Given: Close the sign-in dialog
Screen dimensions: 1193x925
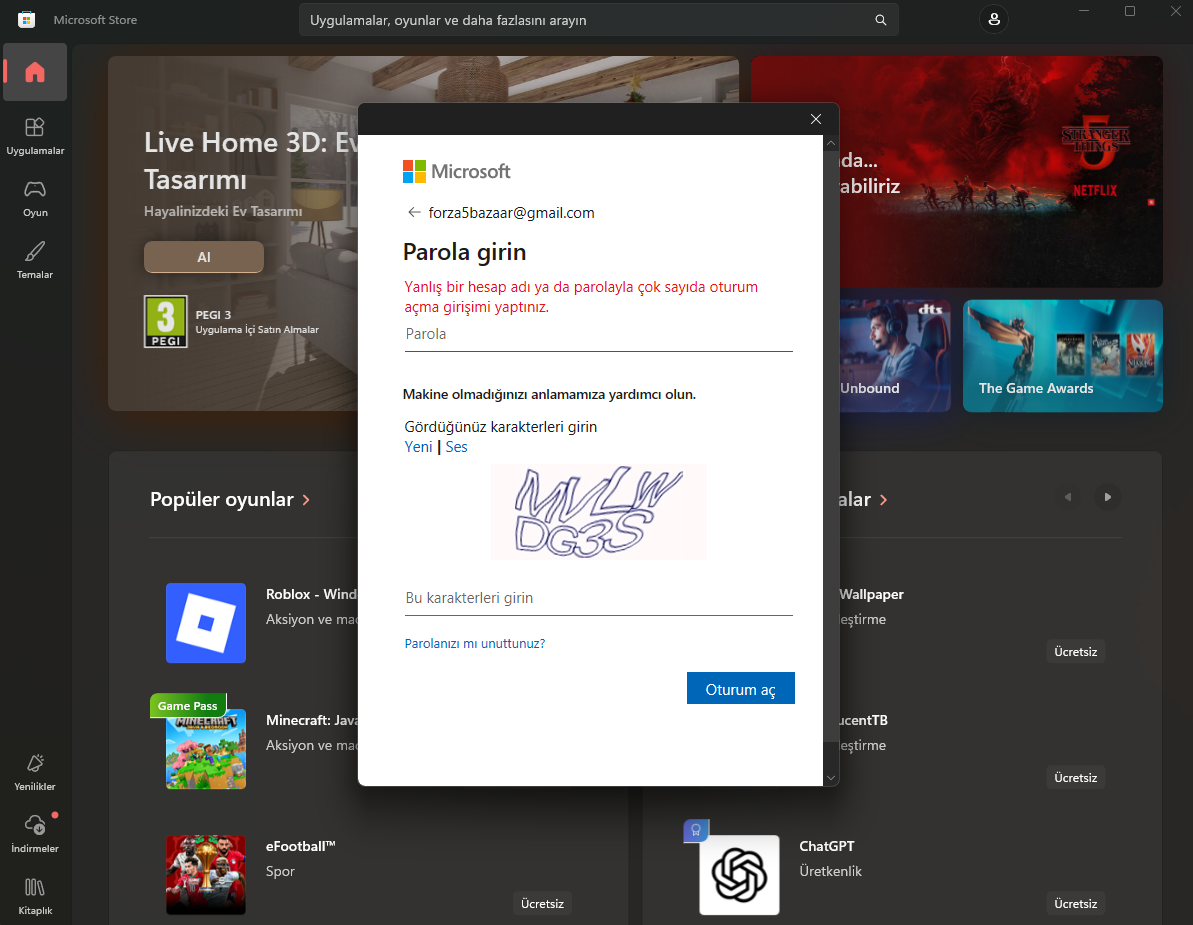Looking at the screenshot, I should pos(816,119).
